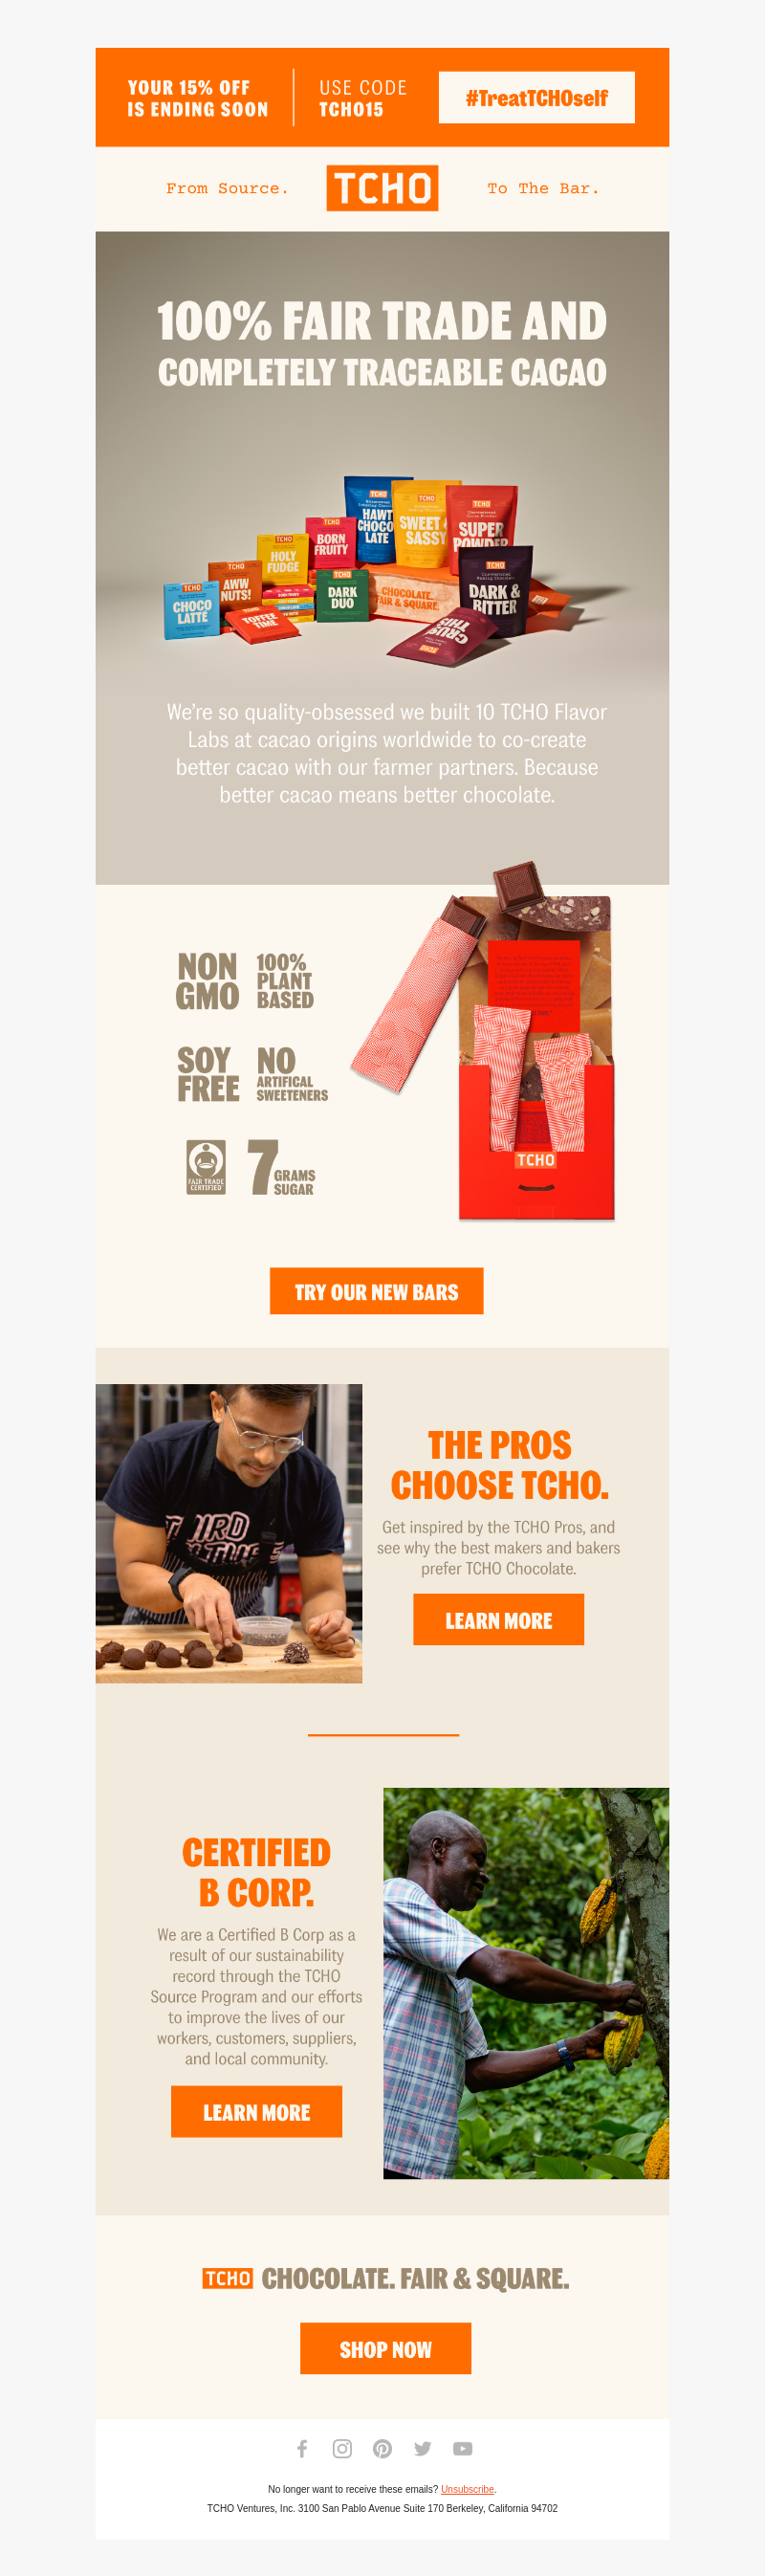Click the 15% off ending soon banner text

(198, 98)
